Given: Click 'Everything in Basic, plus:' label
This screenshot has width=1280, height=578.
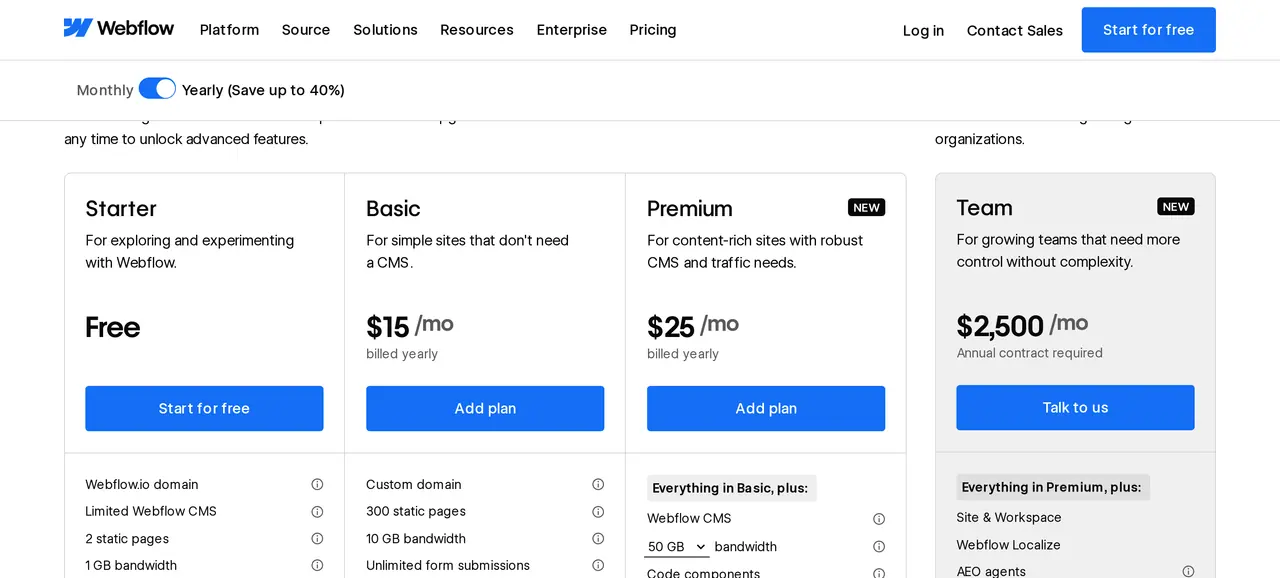Looking at the screenshot, I should (731, 488).
